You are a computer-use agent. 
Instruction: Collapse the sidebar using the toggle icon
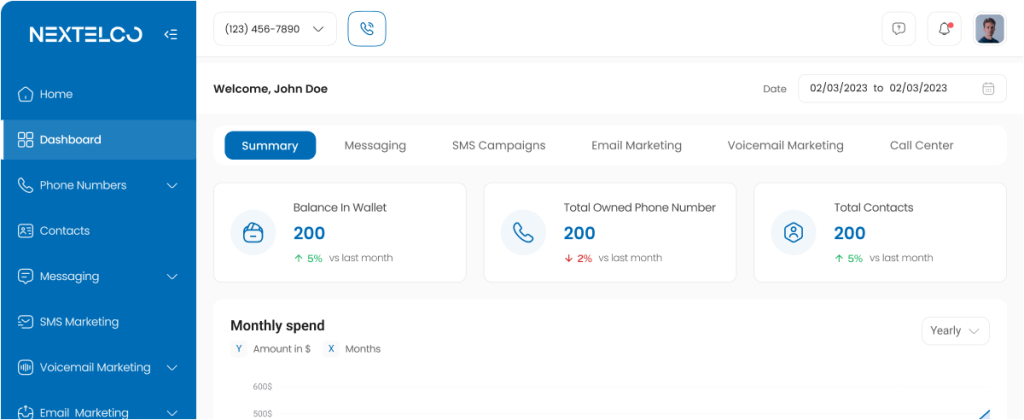pyautogui.click(x=171, y=35)
